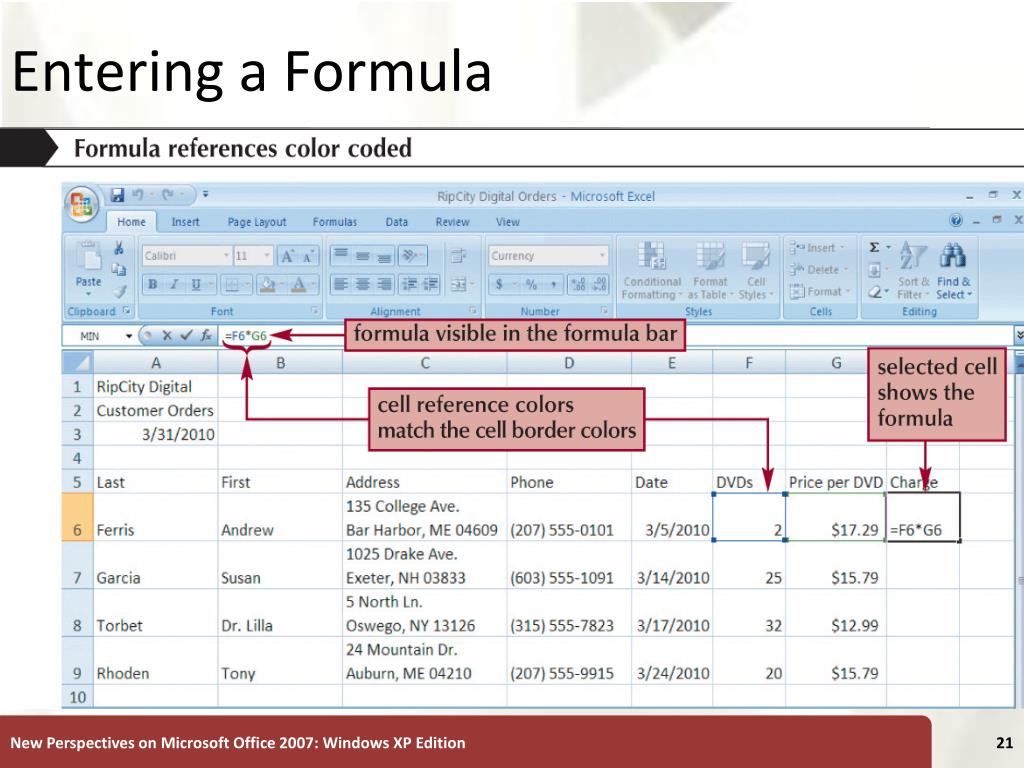The height and width of the screenshot is (768, 1024).
Task: Switch to the Insert ribbon tab
Action: pos(185,222)
